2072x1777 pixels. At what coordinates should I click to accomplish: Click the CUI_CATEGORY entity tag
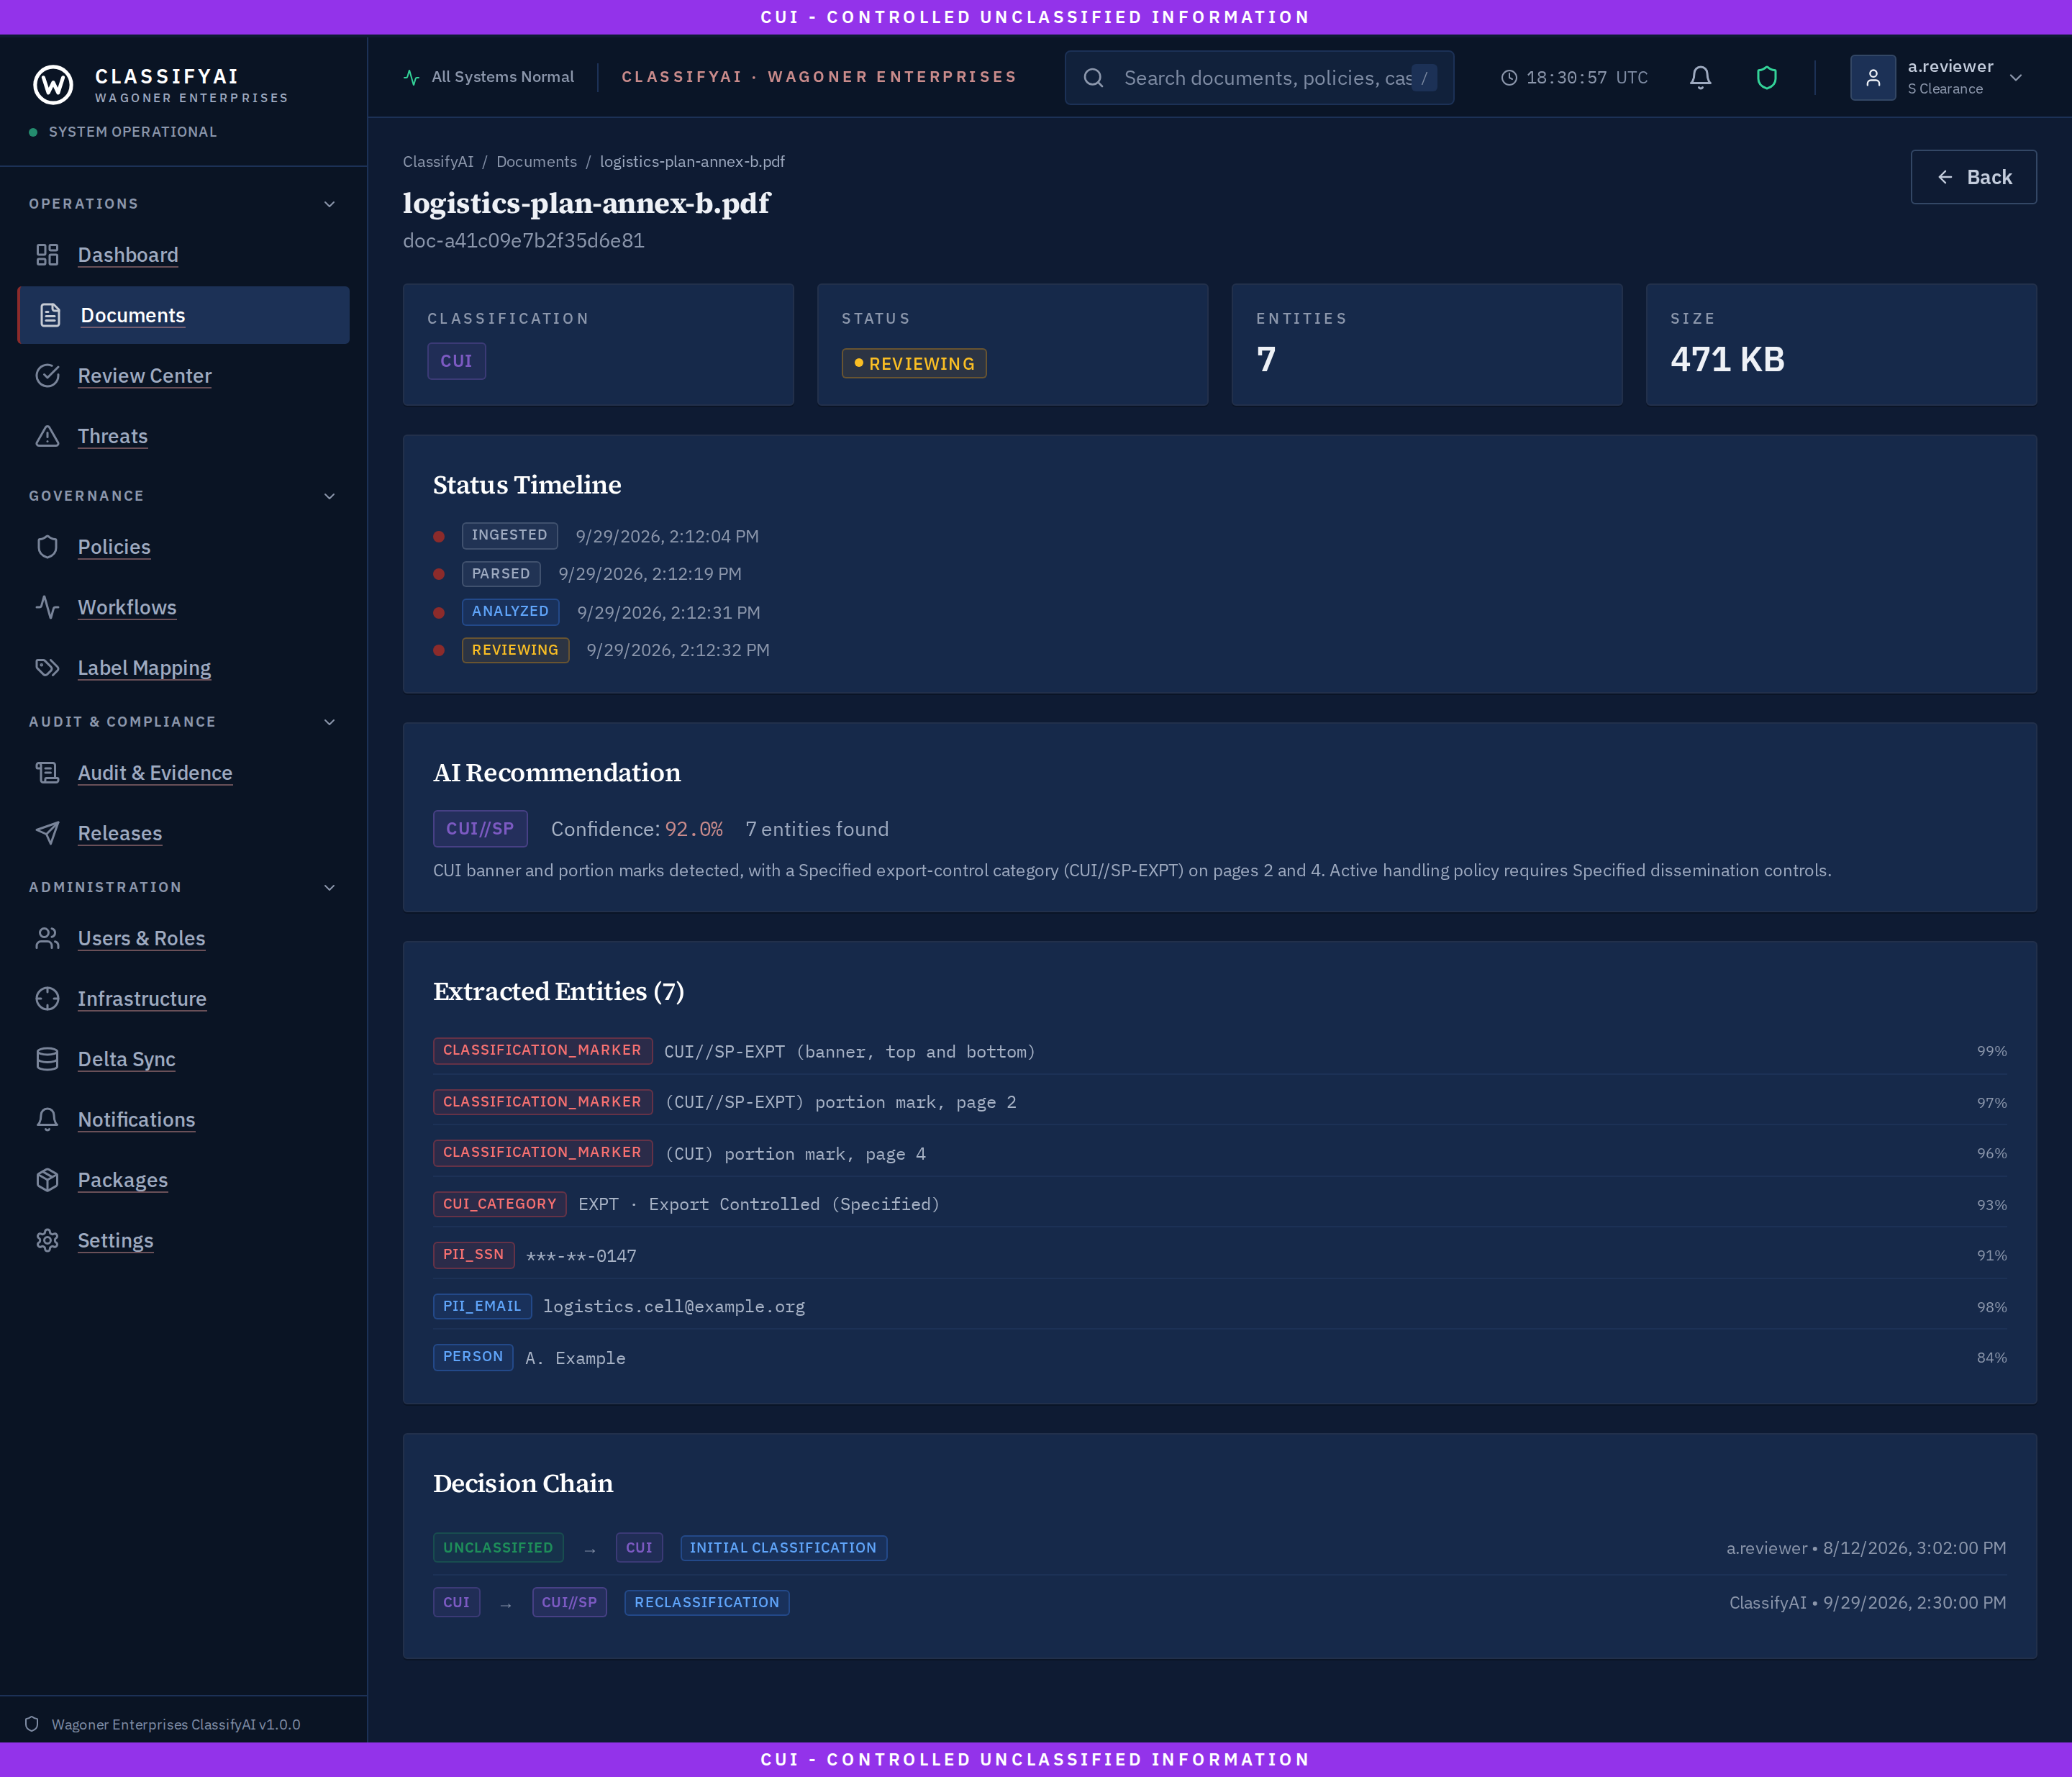click(x=499, y=1204)
